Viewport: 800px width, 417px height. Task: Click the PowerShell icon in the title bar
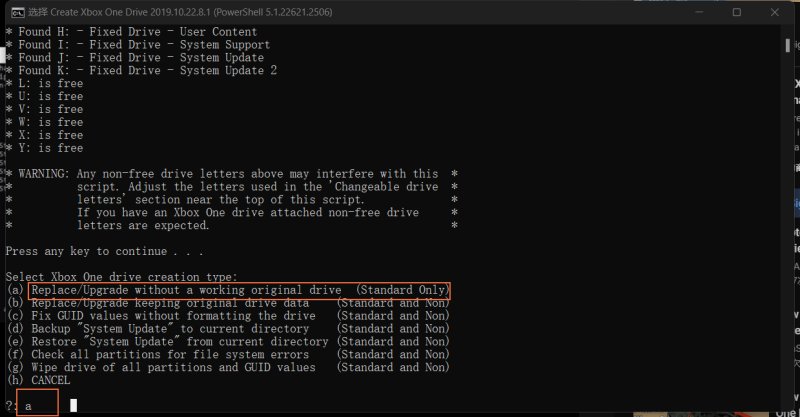[14, 12]
